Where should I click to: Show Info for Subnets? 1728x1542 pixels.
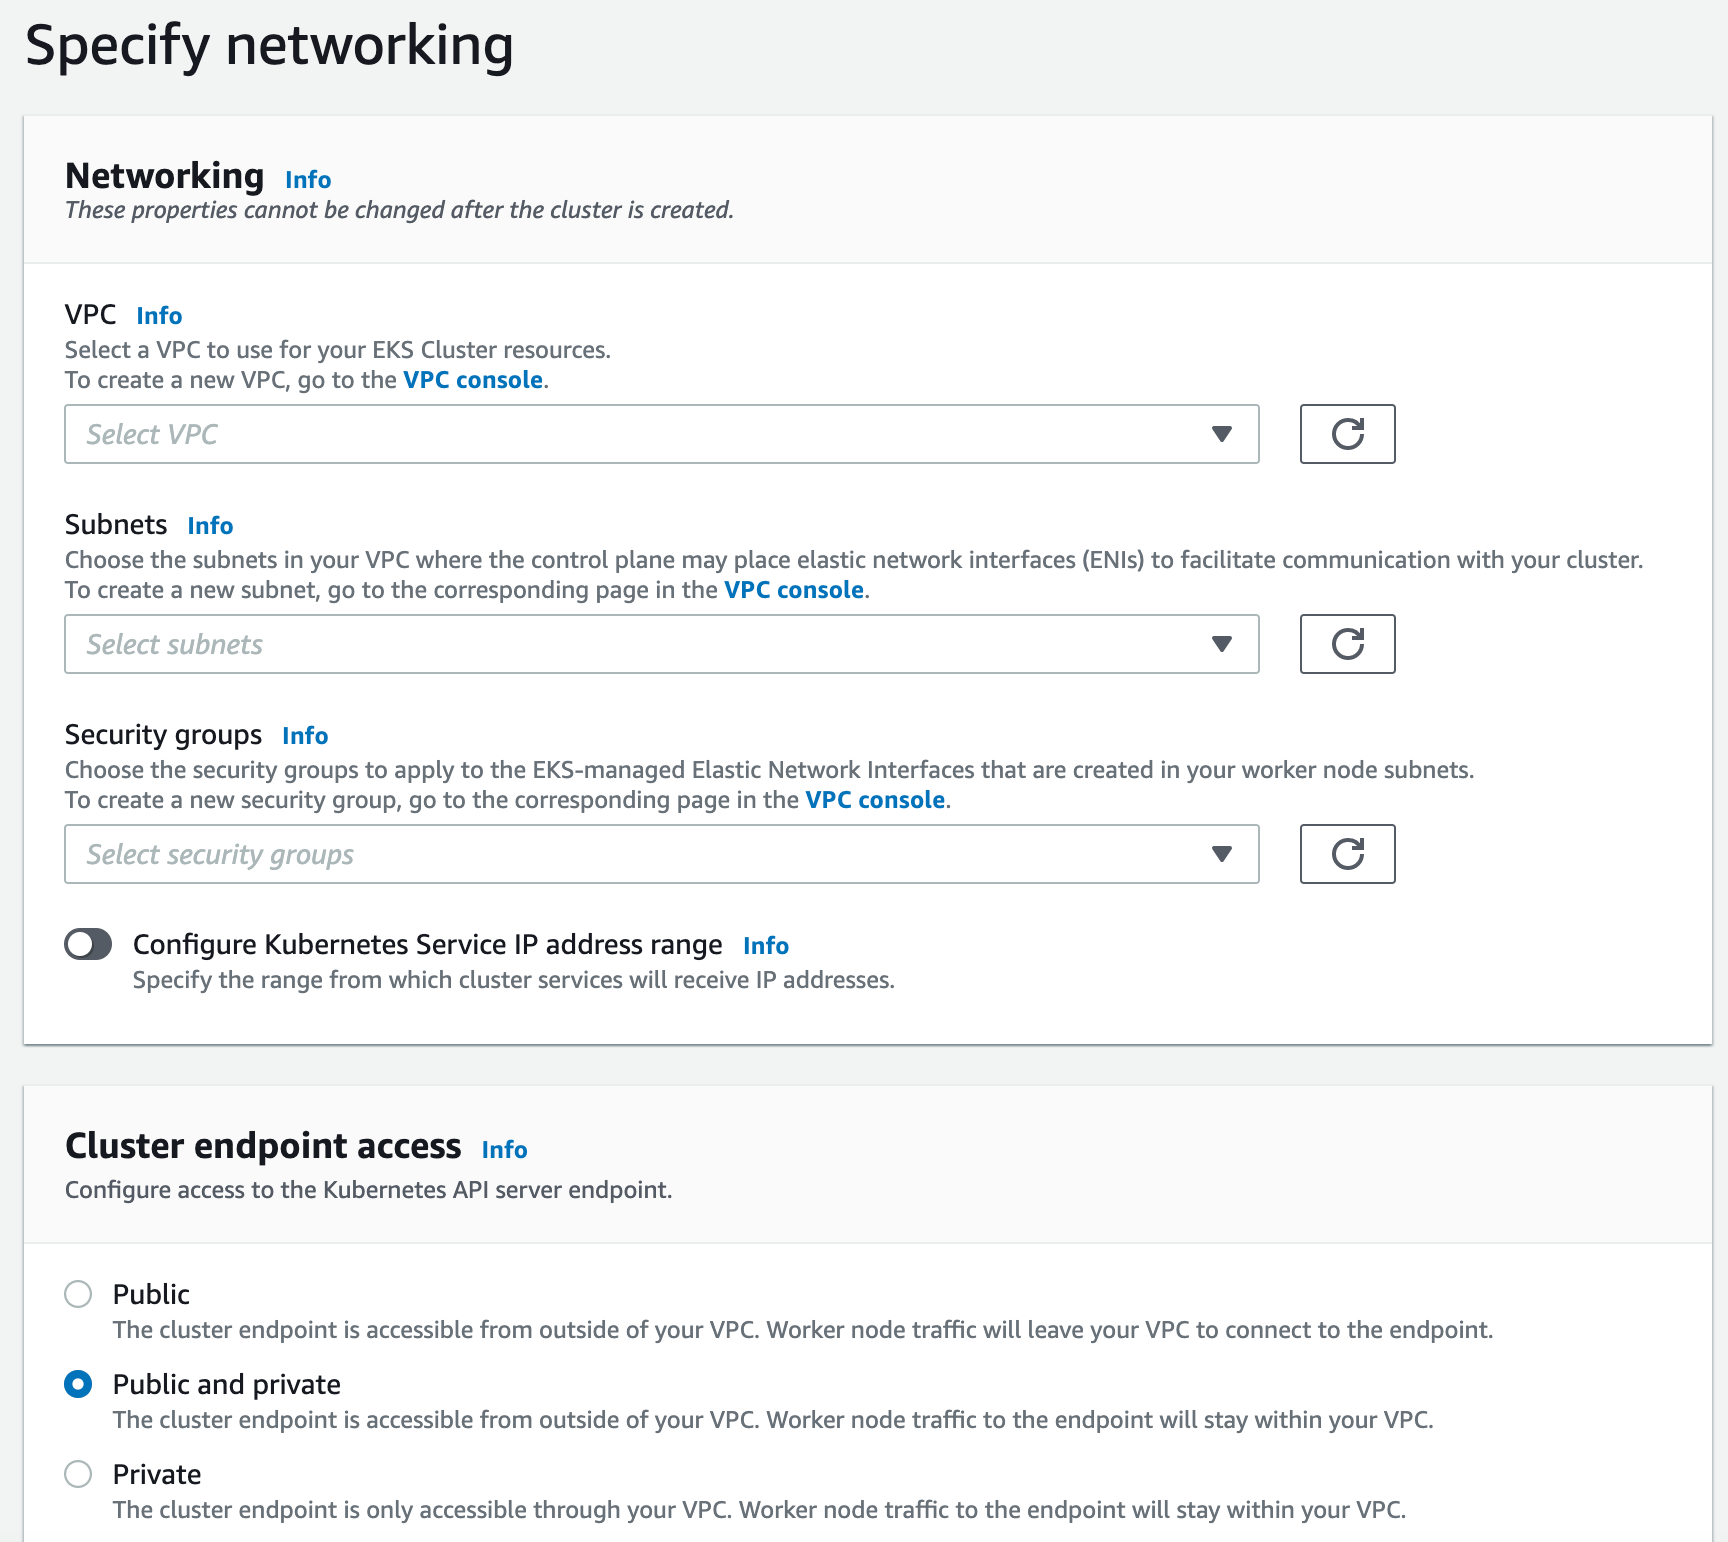(x=210, y=526)
